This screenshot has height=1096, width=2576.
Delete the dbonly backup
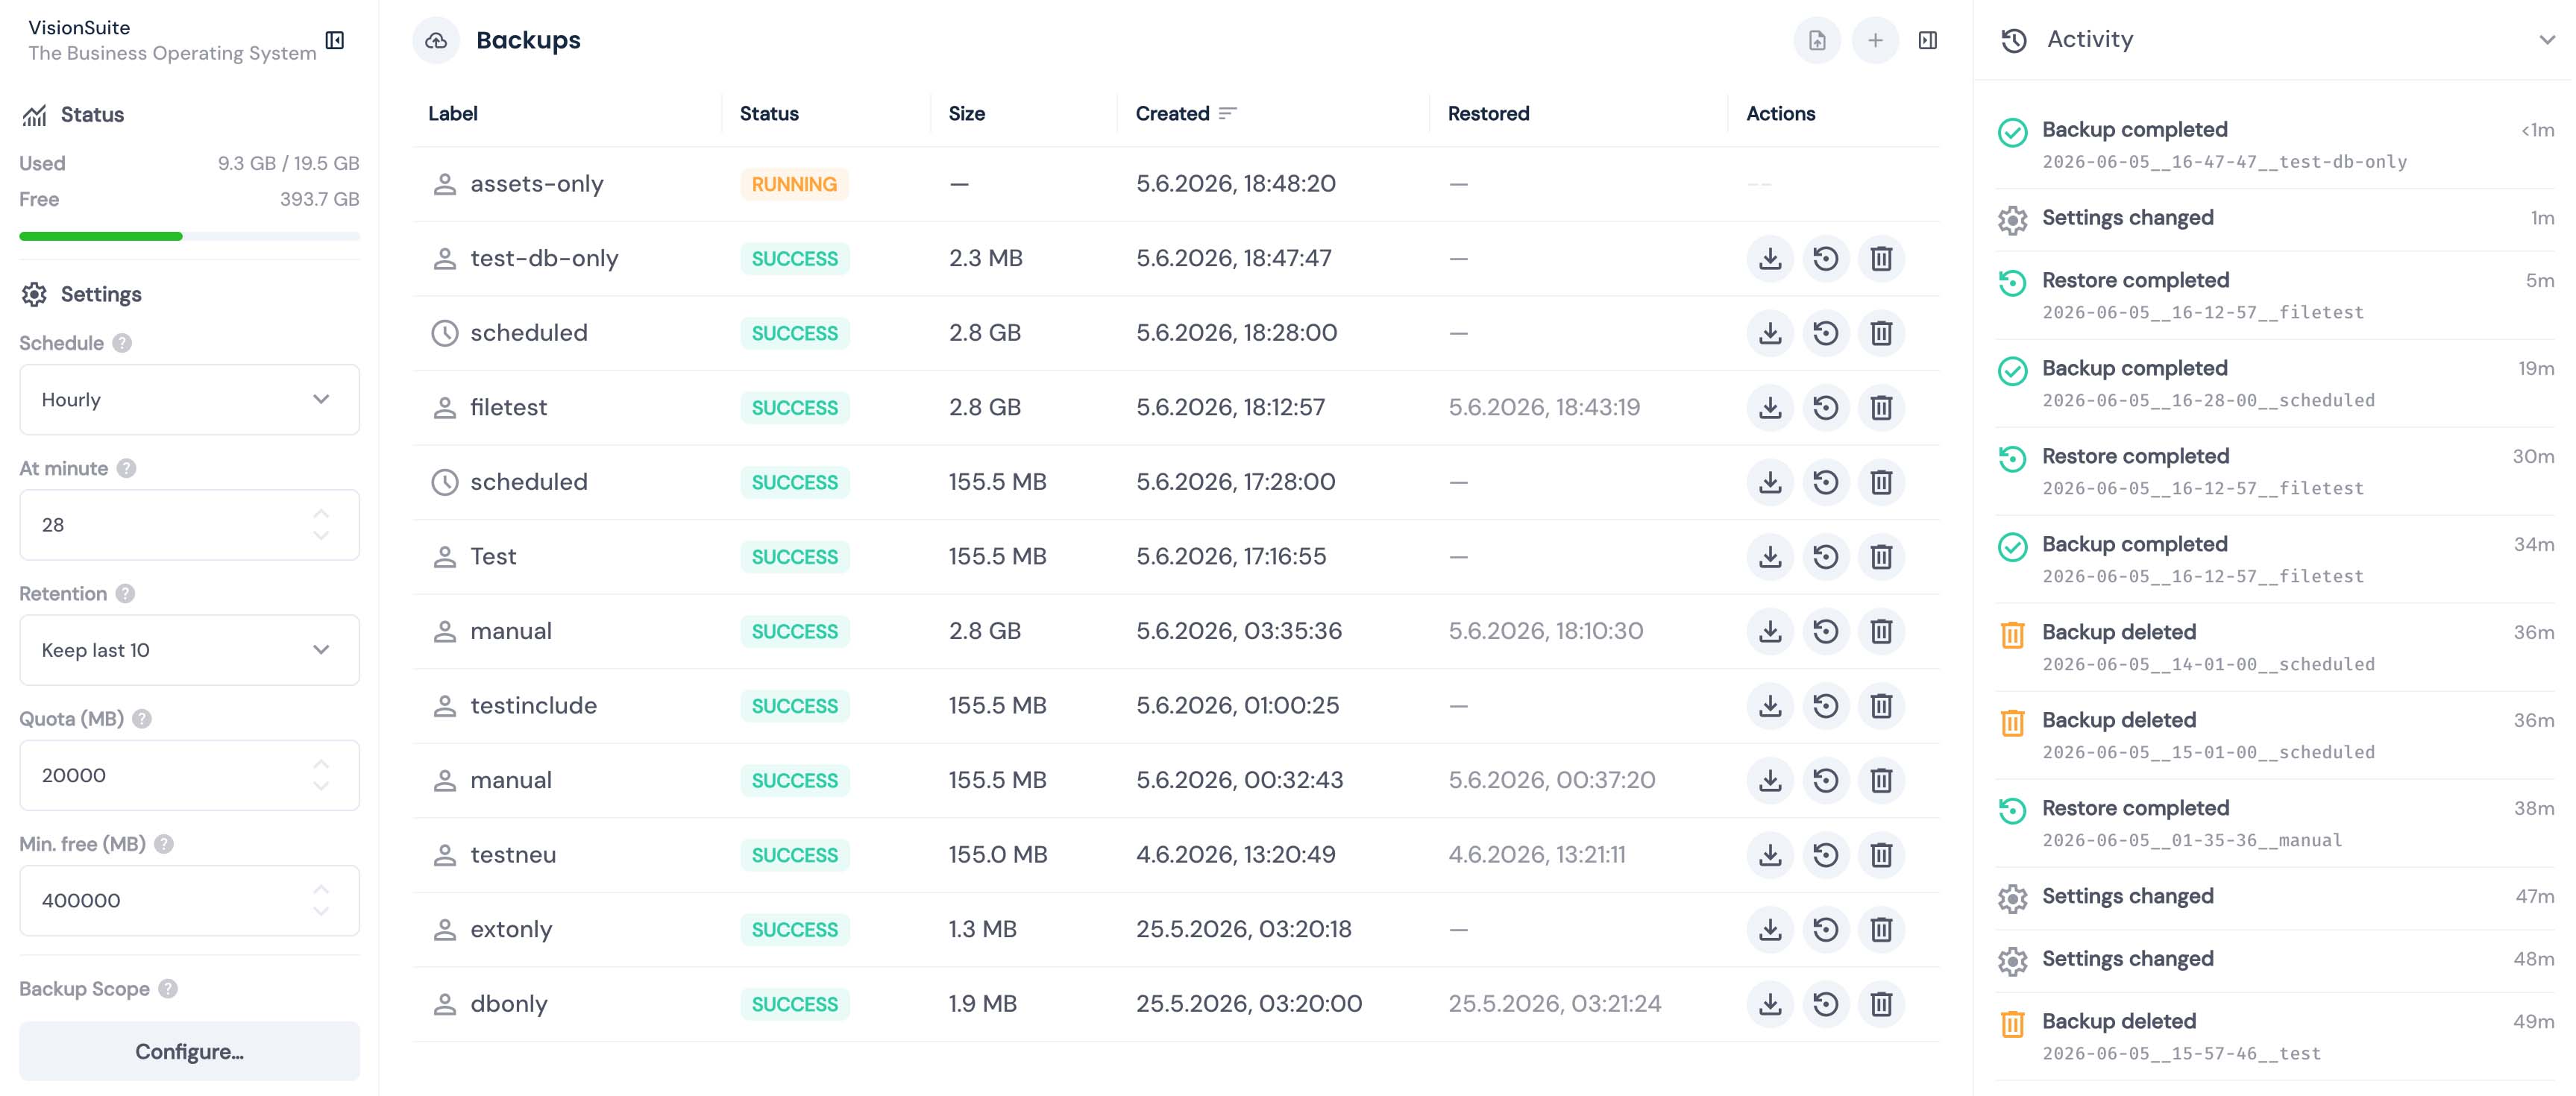point(1881,1004)
